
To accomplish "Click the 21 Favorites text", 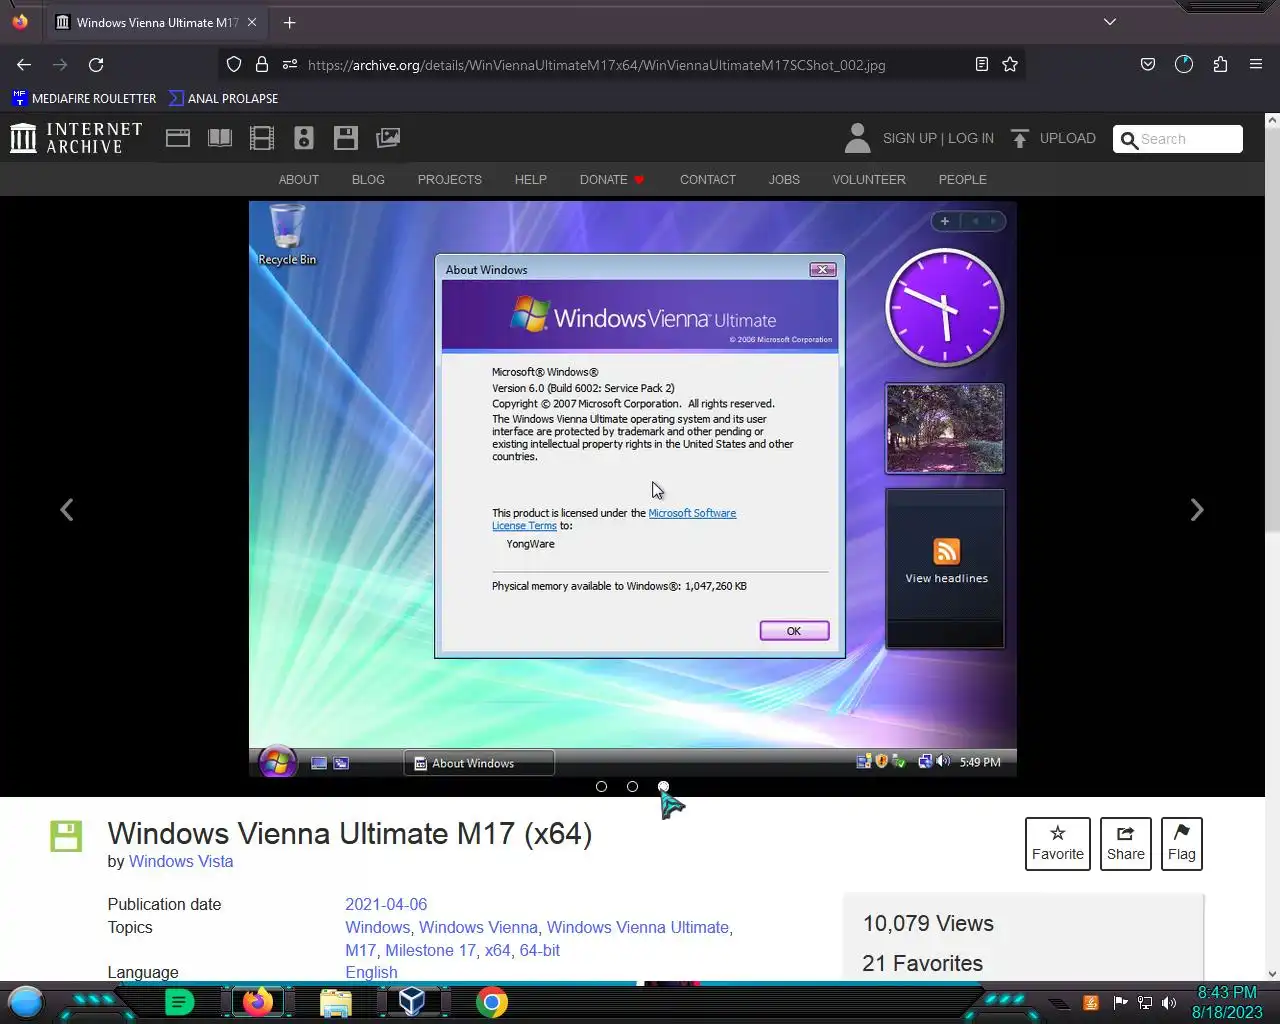I will [x=922, y=963].
